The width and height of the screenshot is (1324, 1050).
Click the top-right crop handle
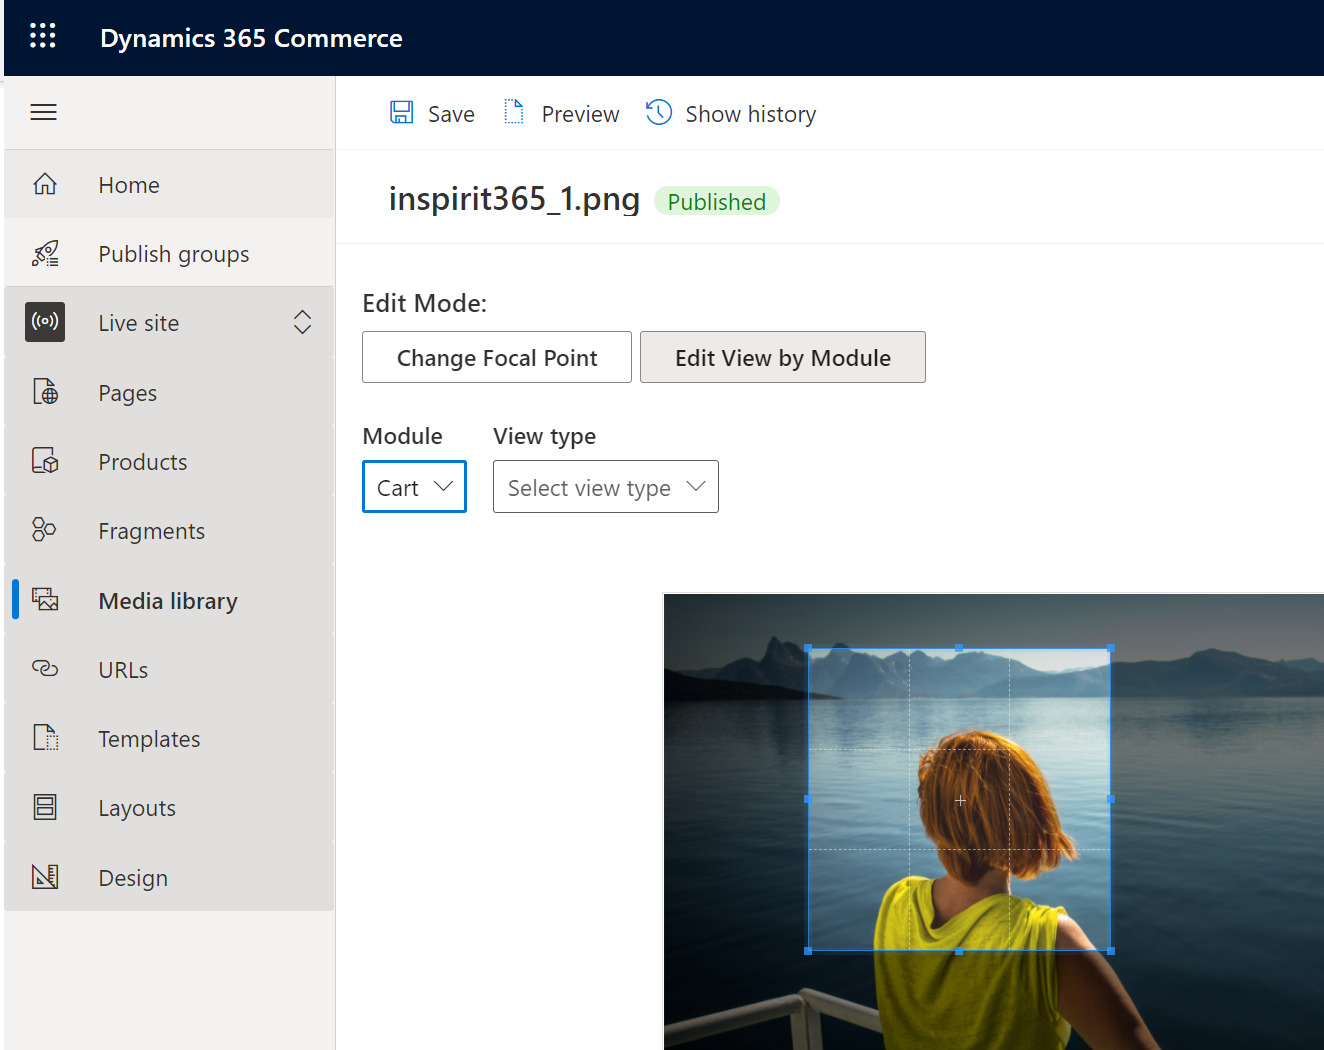[1110, 648]
